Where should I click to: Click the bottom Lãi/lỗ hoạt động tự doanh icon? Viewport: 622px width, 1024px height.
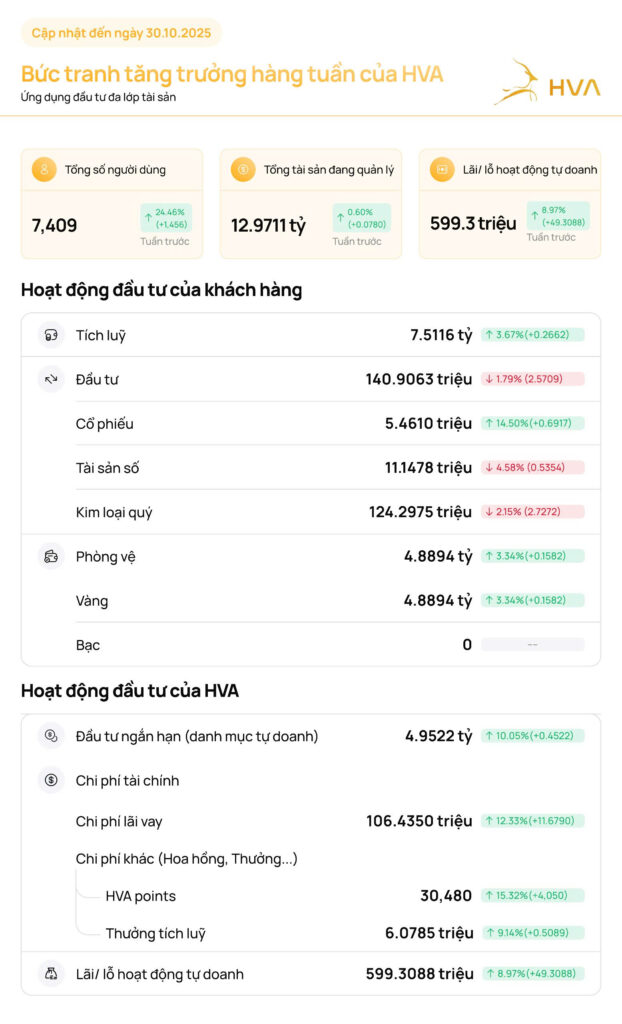(x=51, y=973)
